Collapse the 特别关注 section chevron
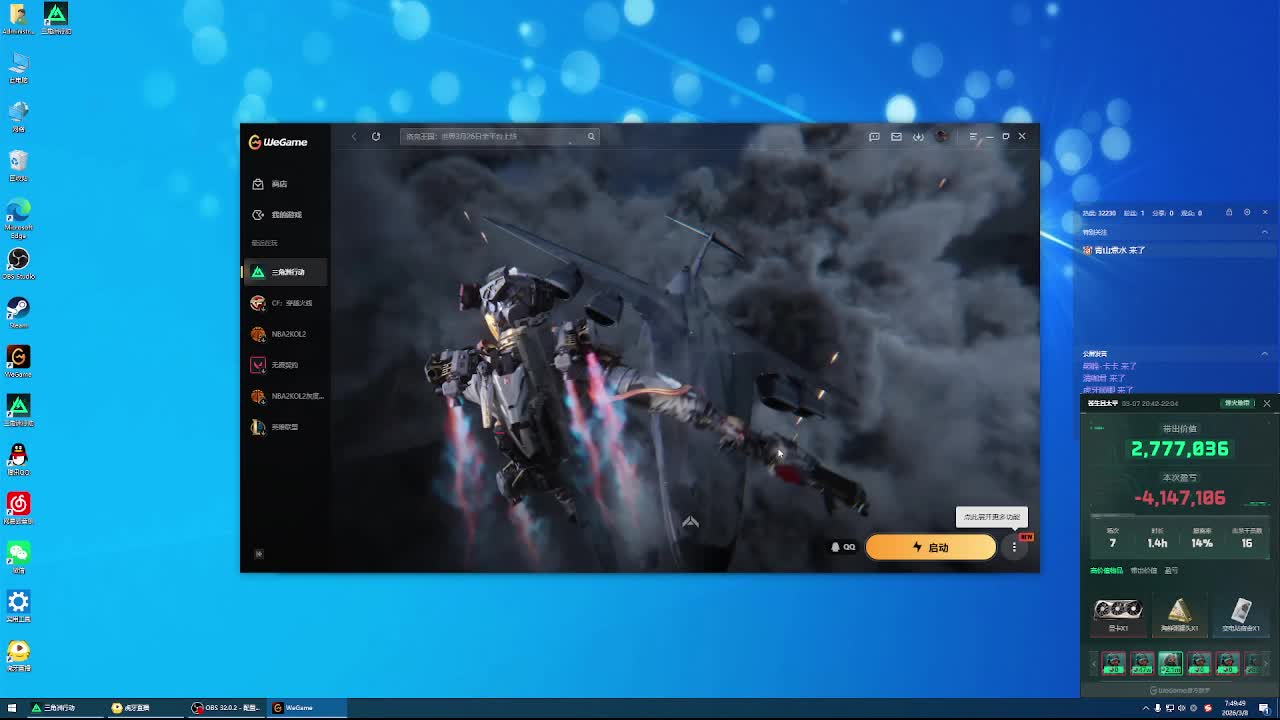1280x720 pixels. pyautogui.click(x=1264, y=232)
